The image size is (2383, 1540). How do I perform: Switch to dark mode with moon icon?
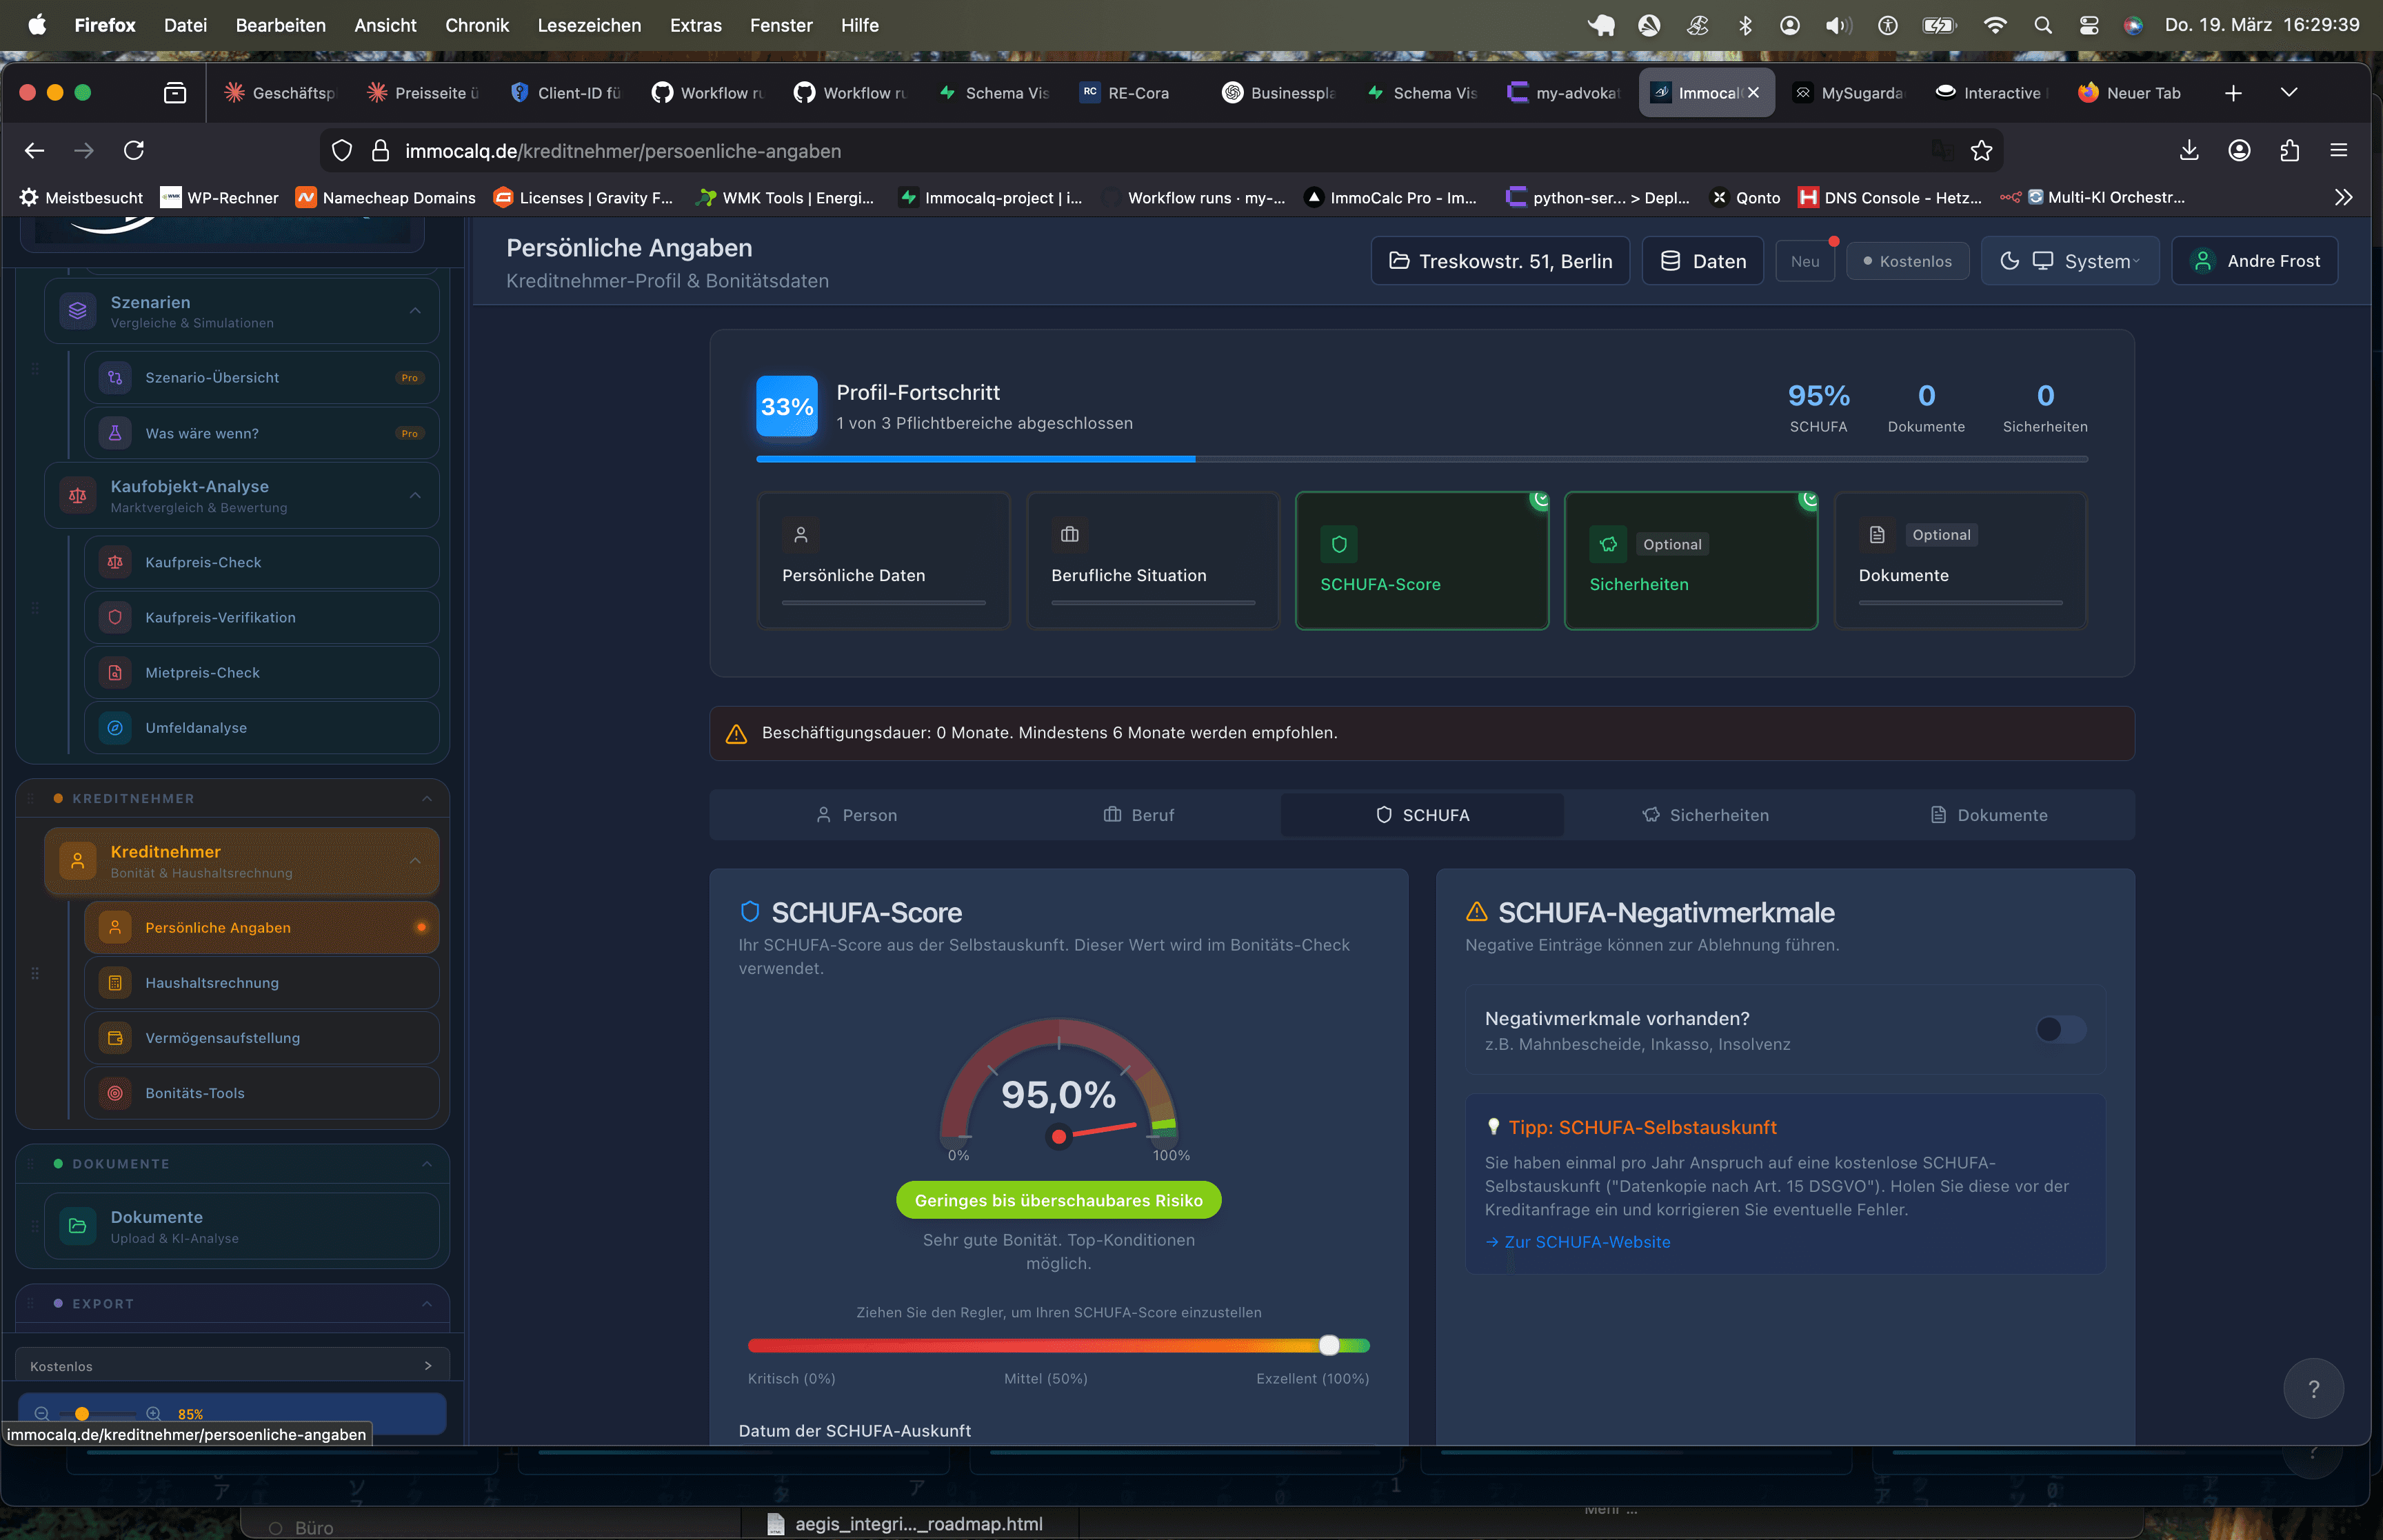2009,261
